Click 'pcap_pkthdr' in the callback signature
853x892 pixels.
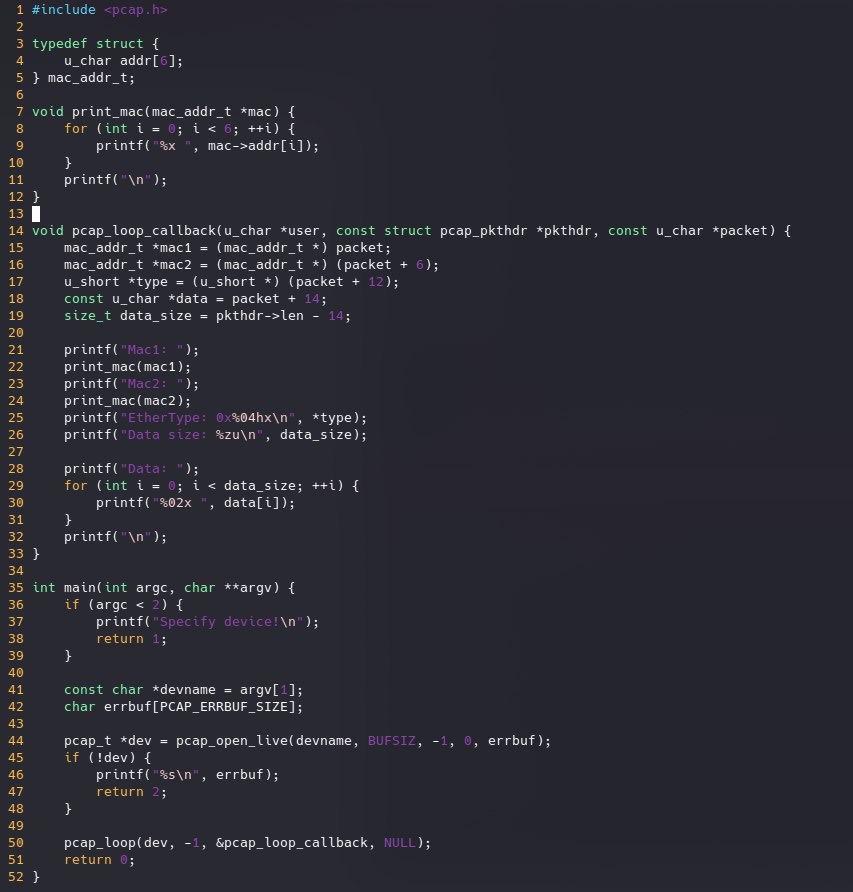[484, 231]
